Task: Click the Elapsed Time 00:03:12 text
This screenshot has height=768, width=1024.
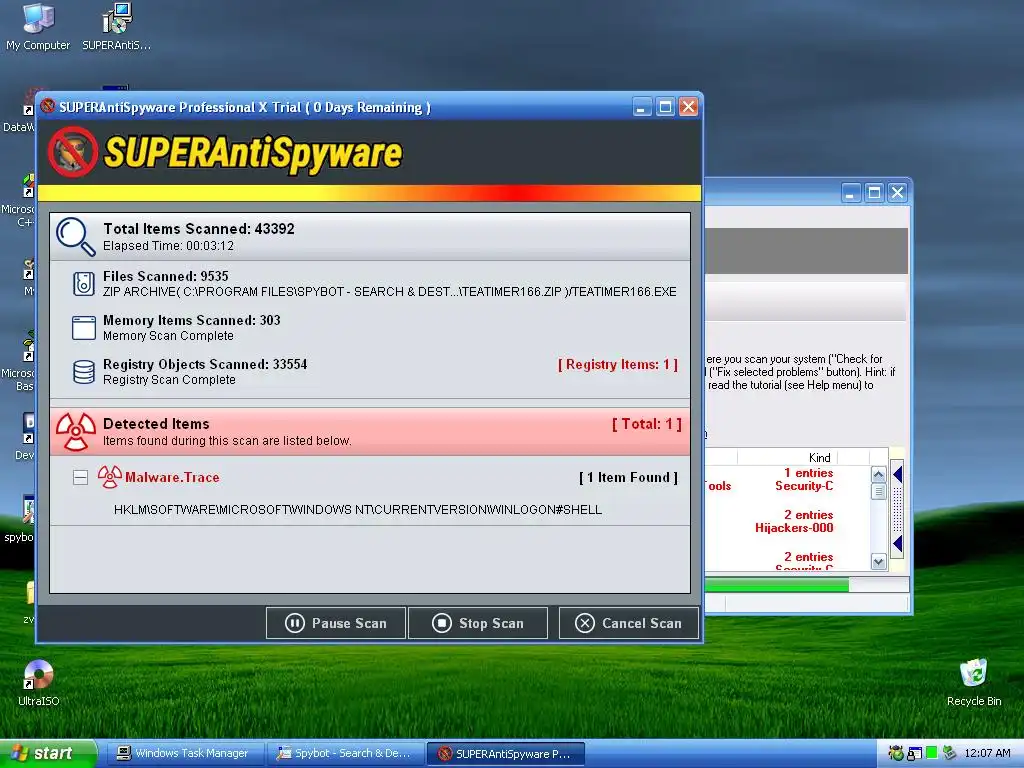Action: coord(168,246)
